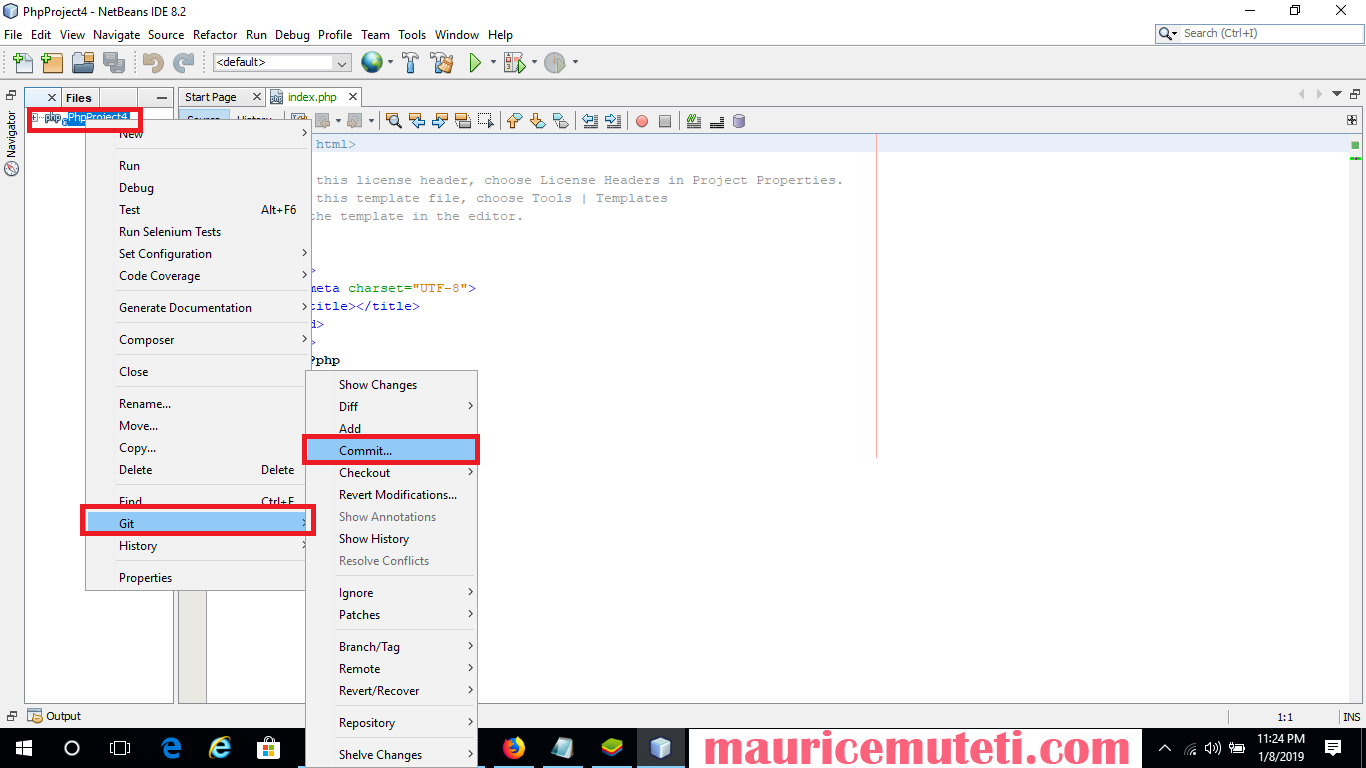This screenshot has width=1366, height=768.
Task: Open the globe browser dropdown arrow
Action: coord(390,63)
